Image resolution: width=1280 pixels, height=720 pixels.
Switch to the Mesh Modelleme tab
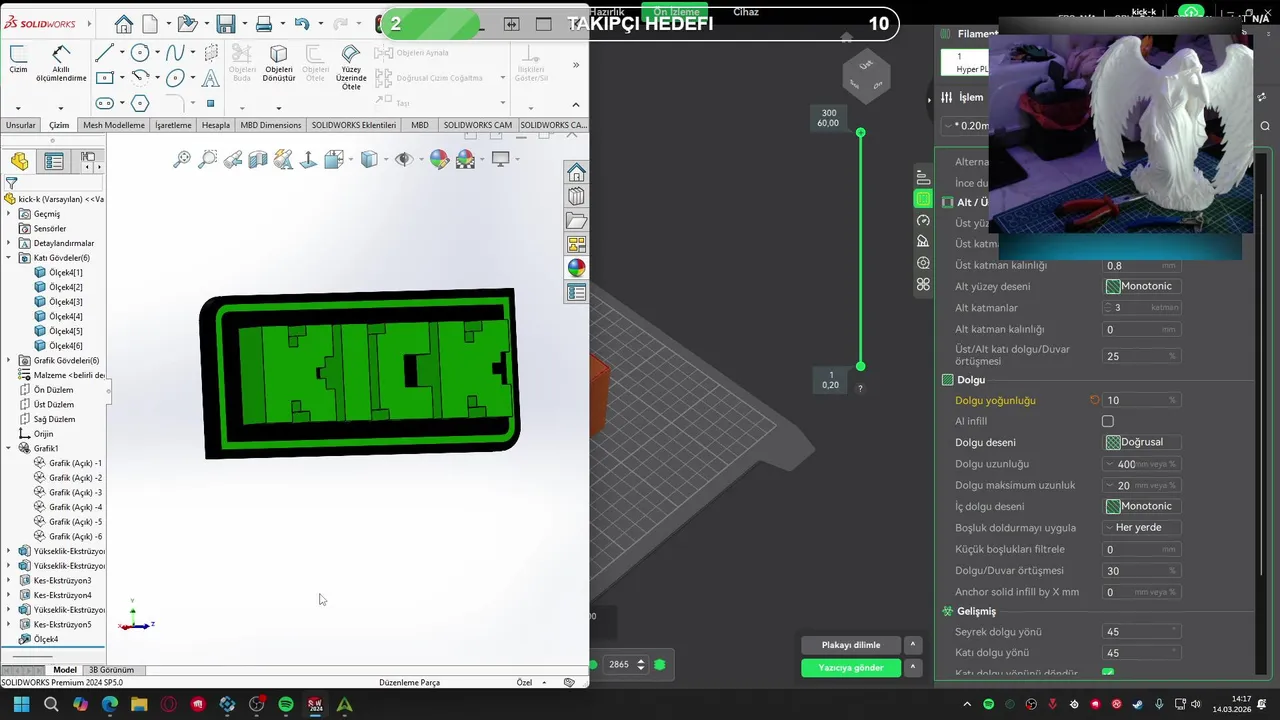[x=114, y=125]
